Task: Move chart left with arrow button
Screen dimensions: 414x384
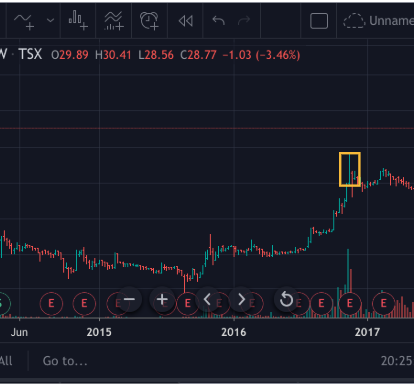Action: [x=207, y=299]
